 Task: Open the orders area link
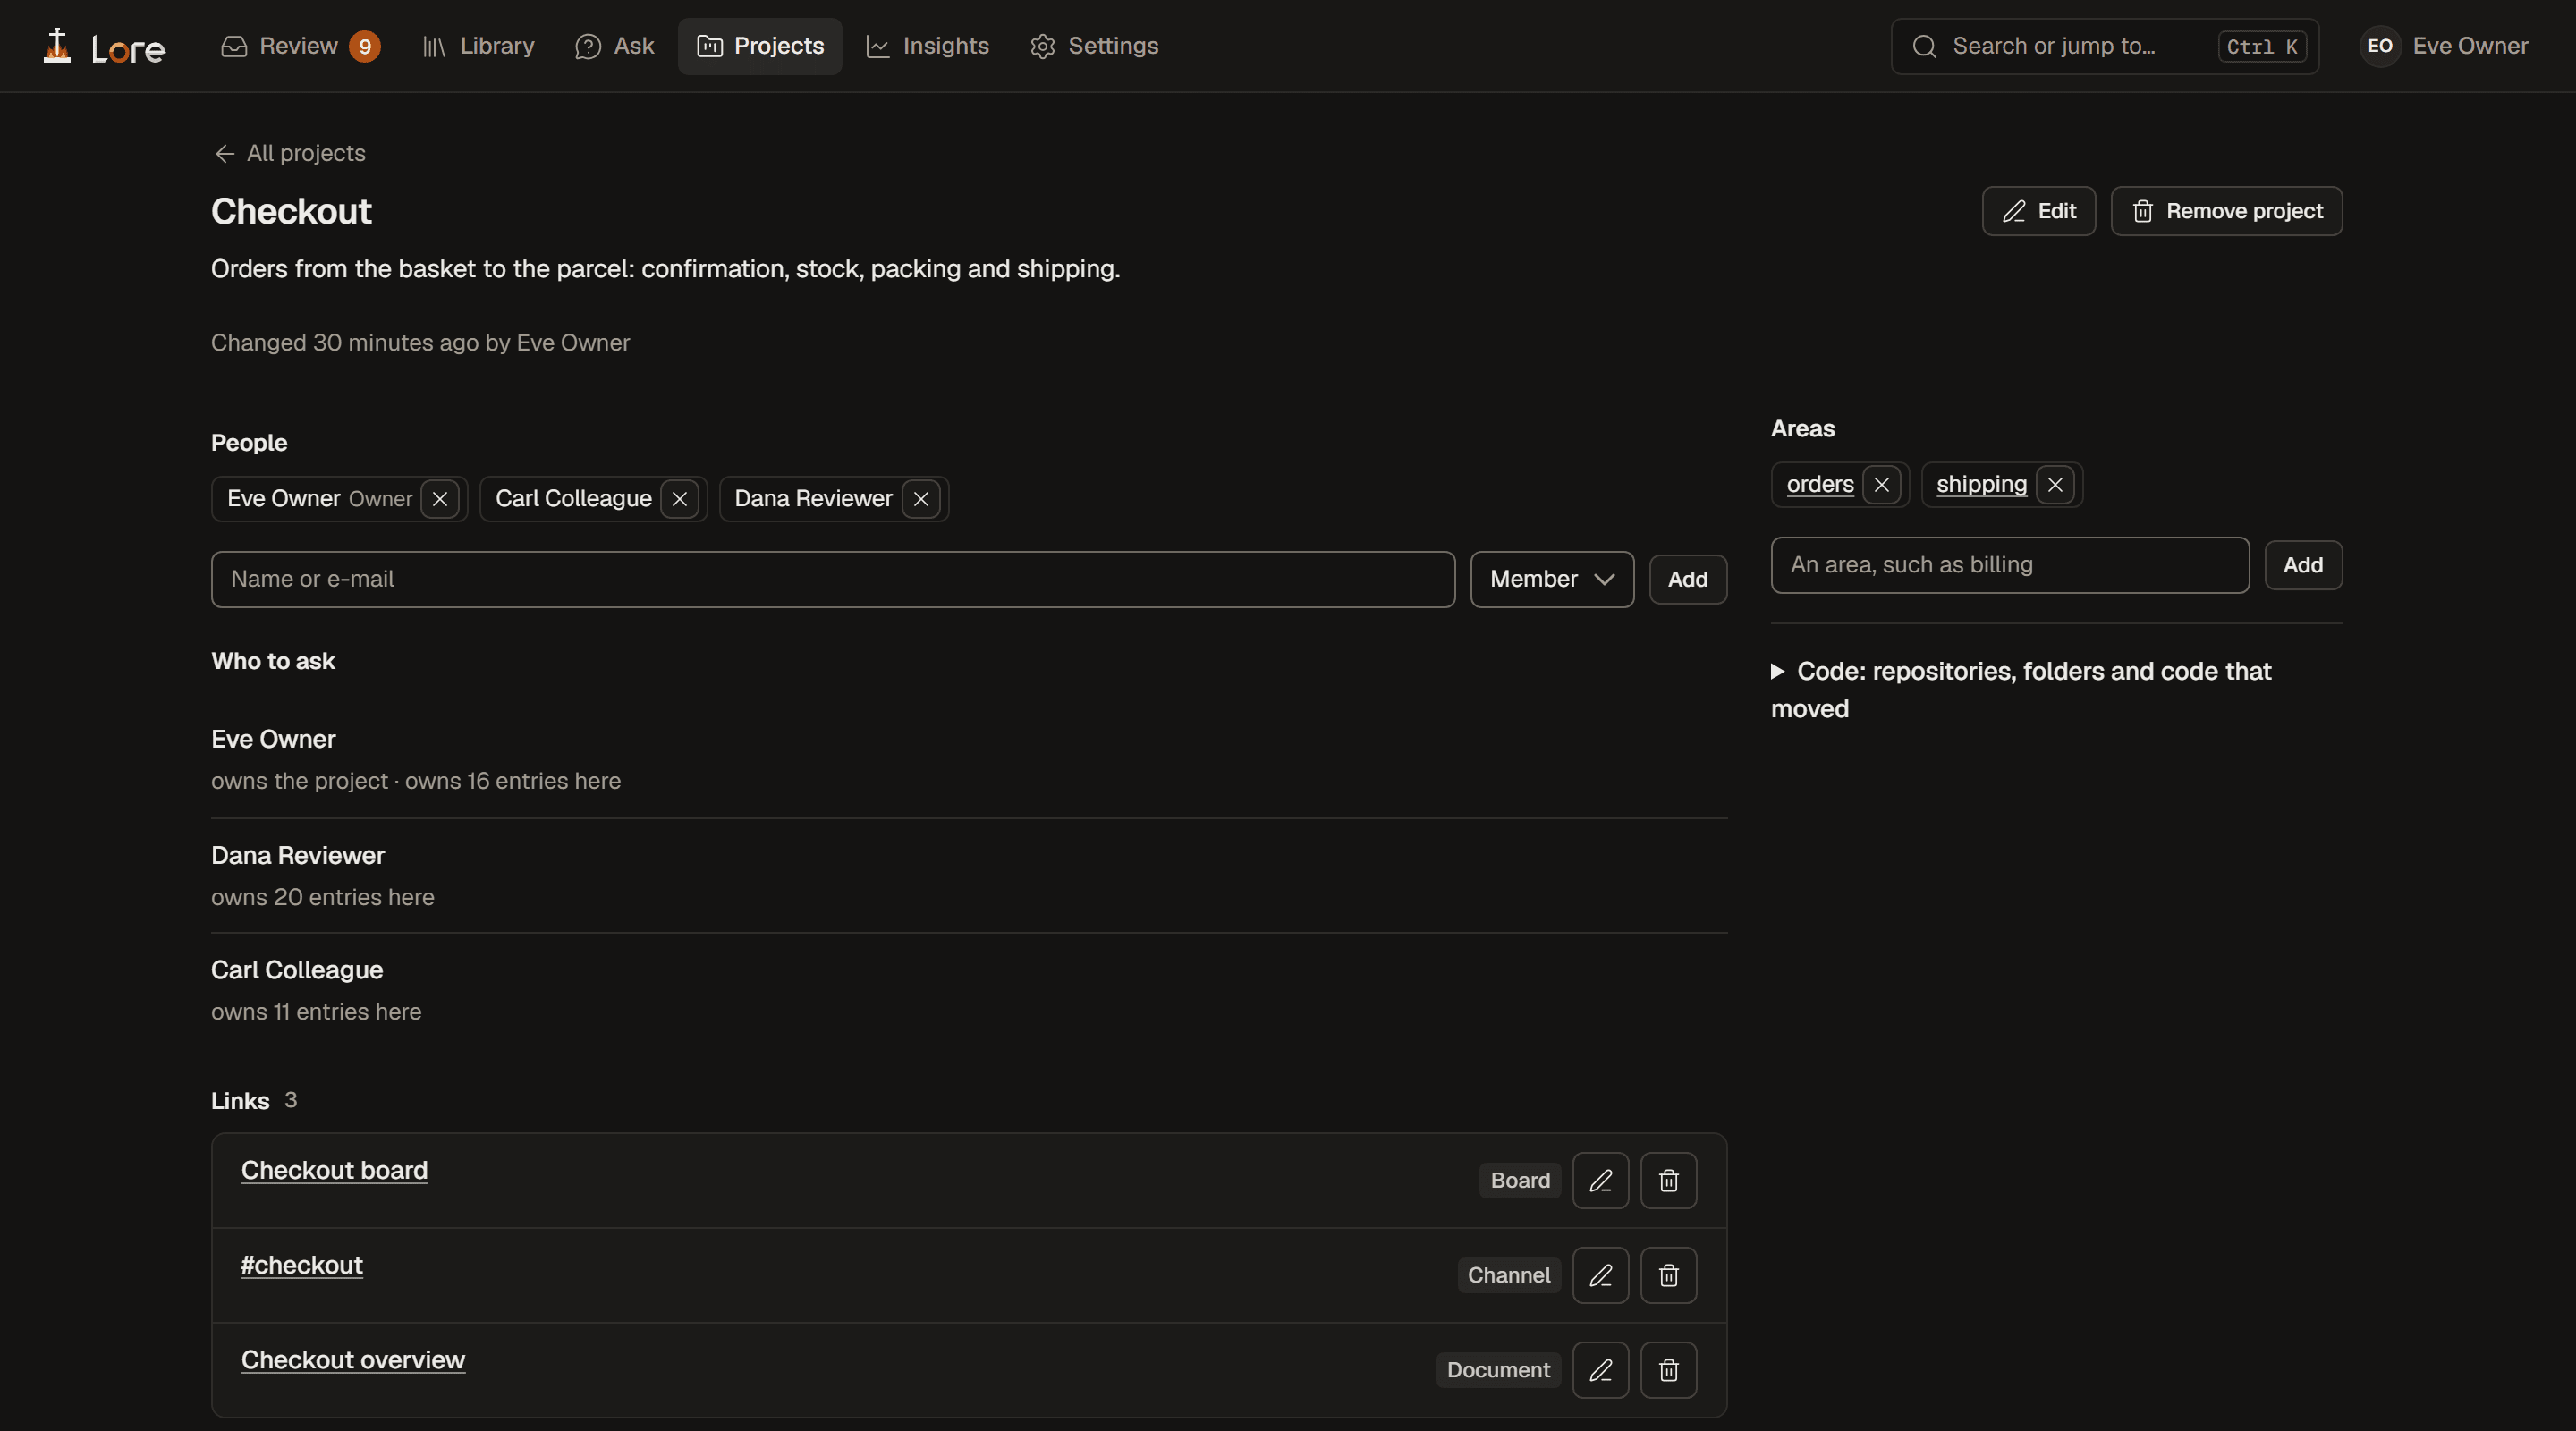[x=1820, y=485]
